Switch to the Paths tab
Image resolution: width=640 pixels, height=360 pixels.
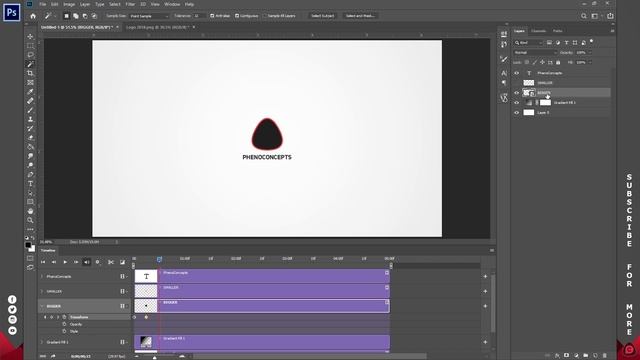coord(558,31)
